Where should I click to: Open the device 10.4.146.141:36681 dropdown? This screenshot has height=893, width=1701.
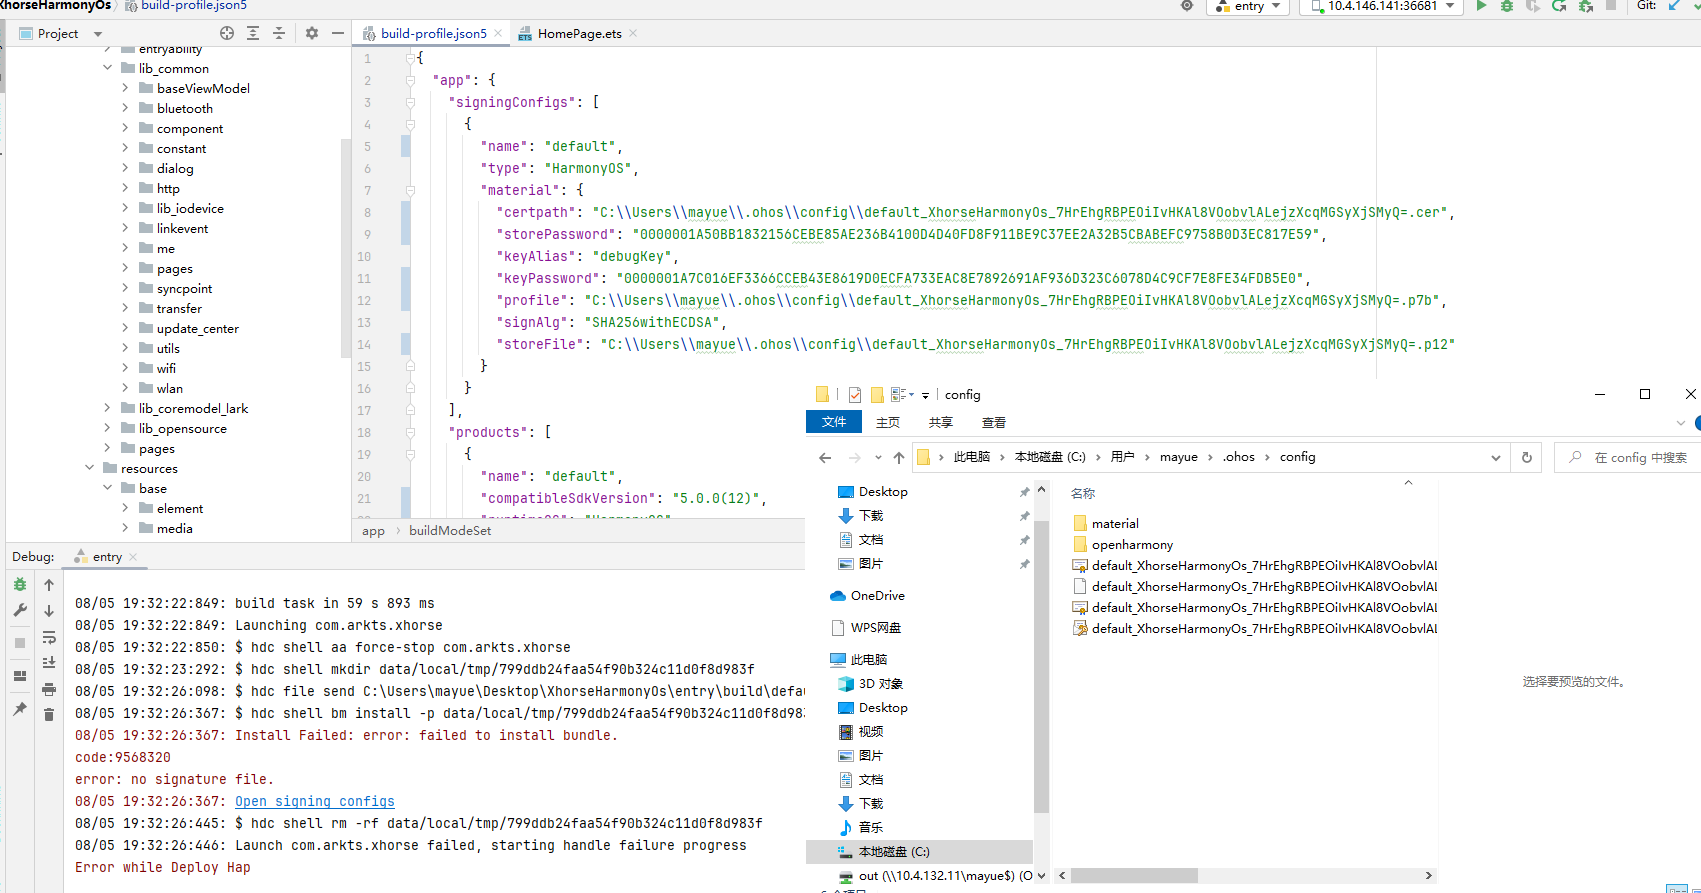pyautogui.click(x=1381, y=6)
